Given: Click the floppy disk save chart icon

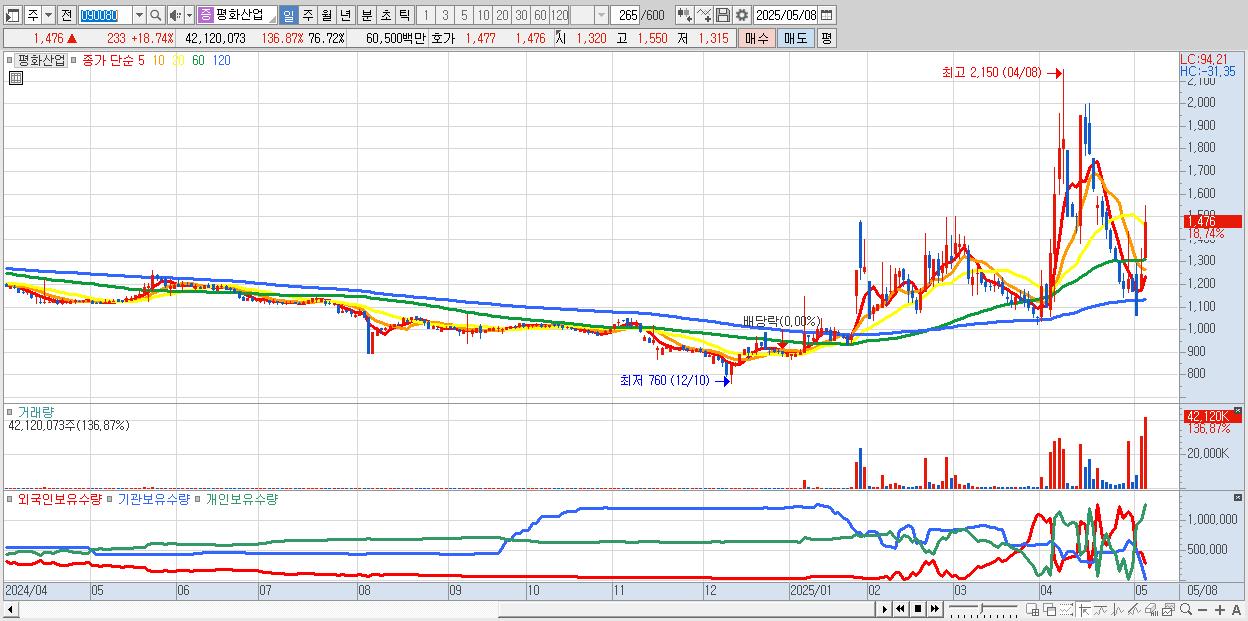Looking at the screenshot, I should click(723, 15).
